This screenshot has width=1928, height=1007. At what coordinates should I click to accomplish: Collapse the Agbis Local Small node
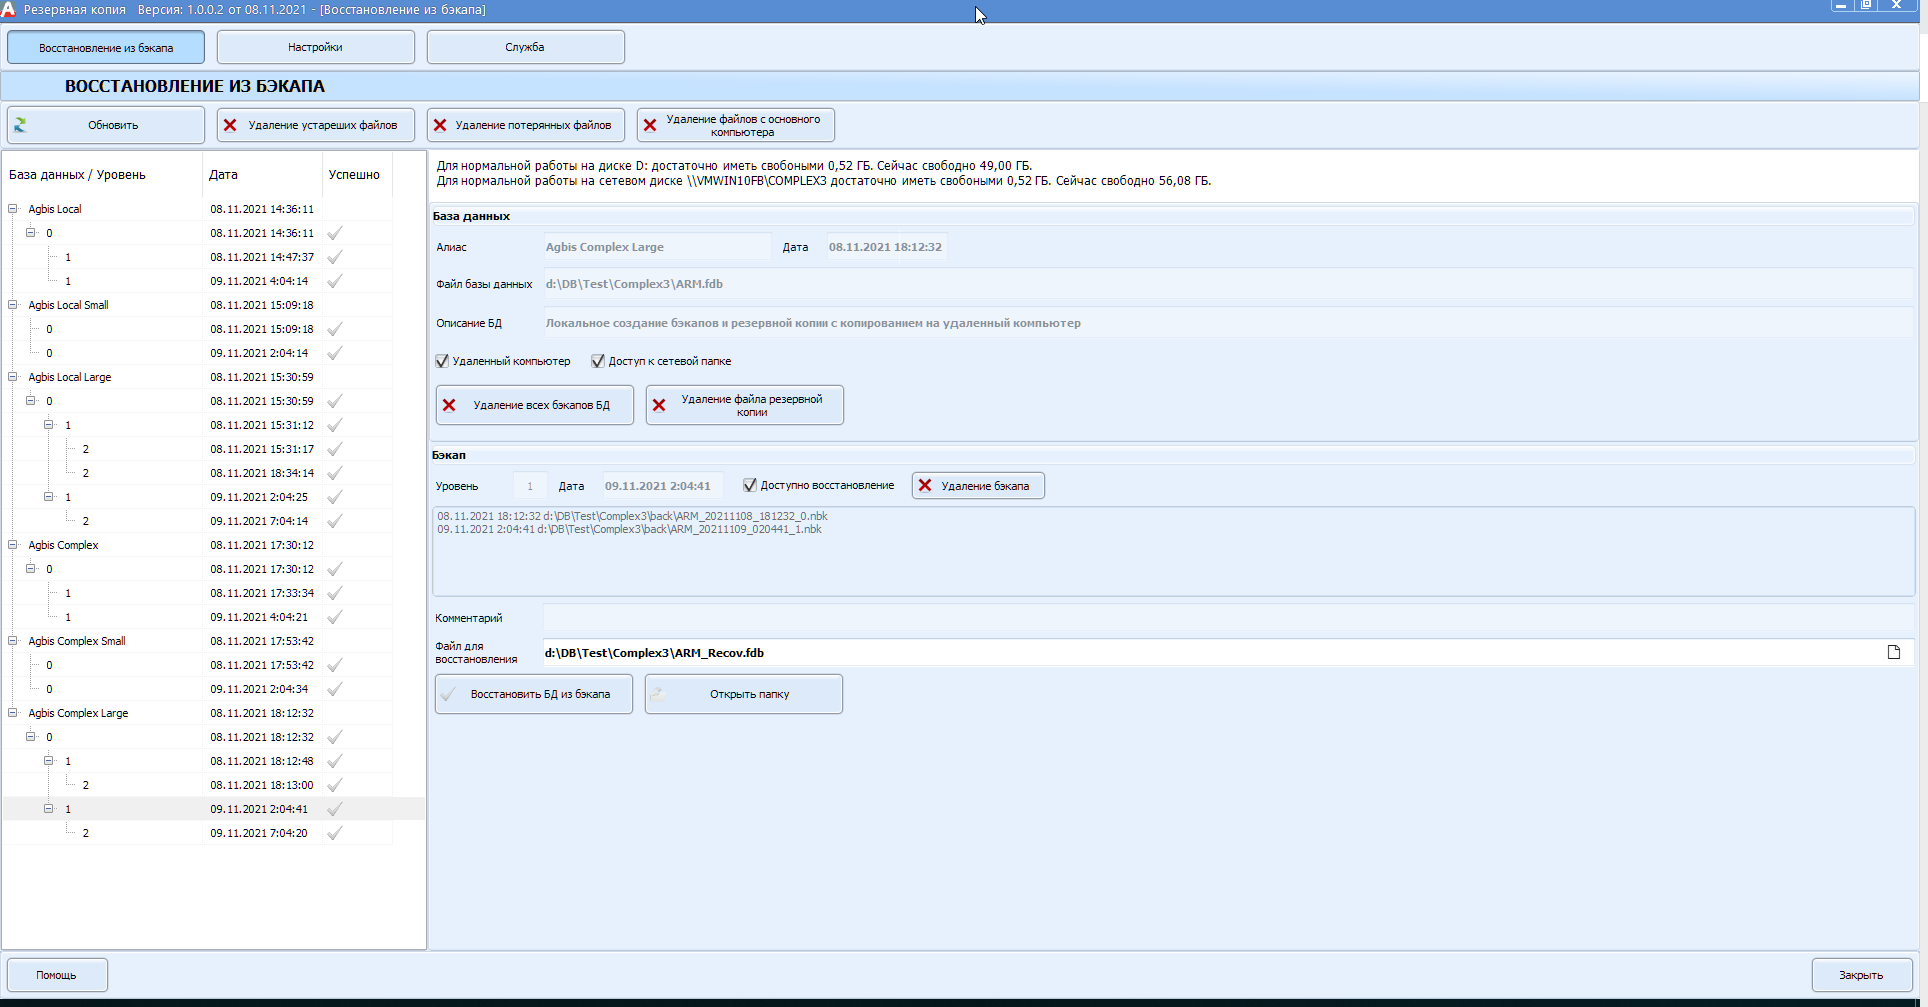13,305
